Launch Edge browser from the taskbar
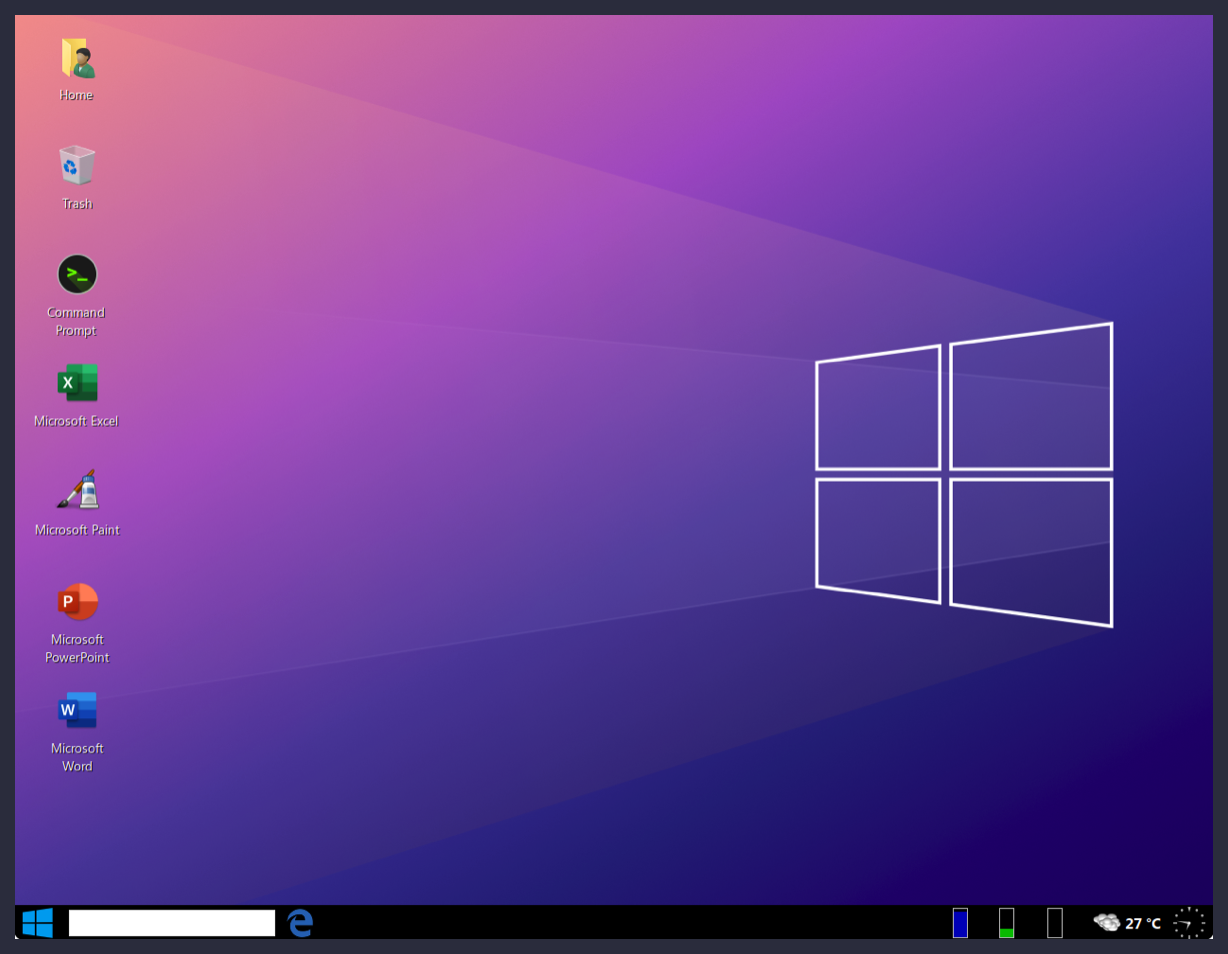This screenshot has height=954, width=1228. click(x=300, y=923)
